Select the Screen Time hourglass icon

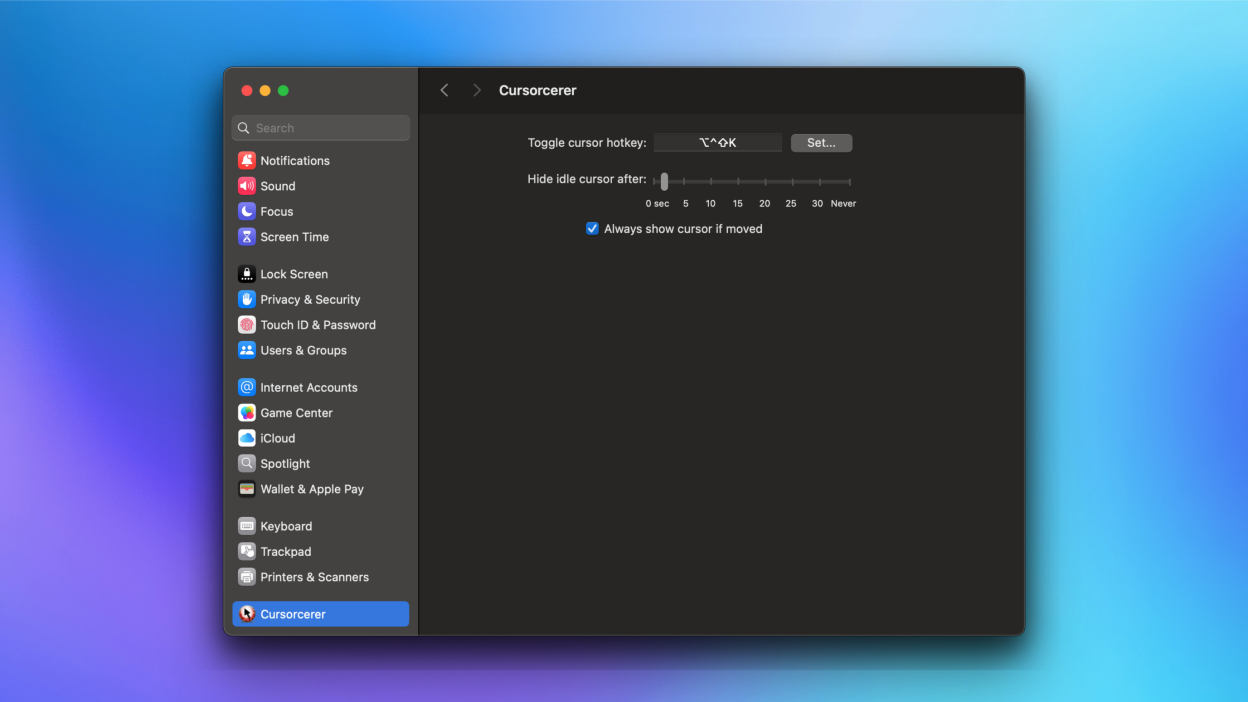[x=247, y=237]
